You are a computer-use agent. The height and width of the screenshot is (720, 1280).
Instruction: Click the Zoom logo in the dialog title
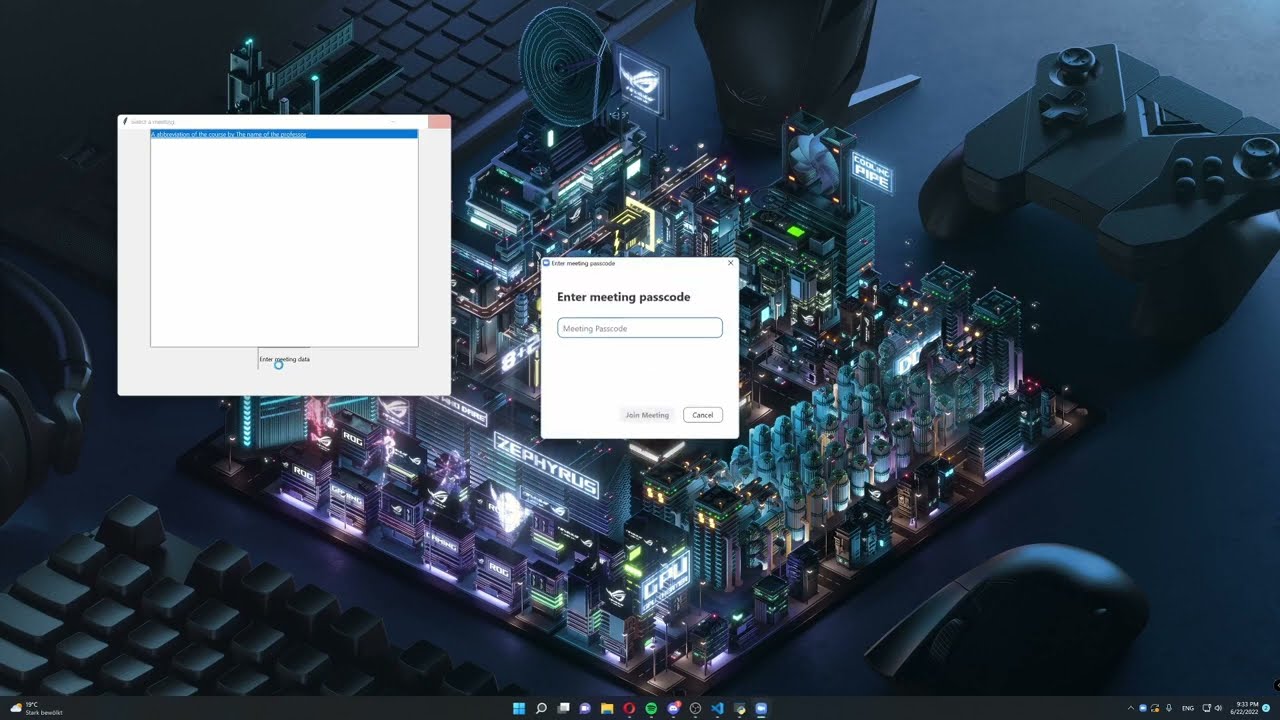(546, 263)
